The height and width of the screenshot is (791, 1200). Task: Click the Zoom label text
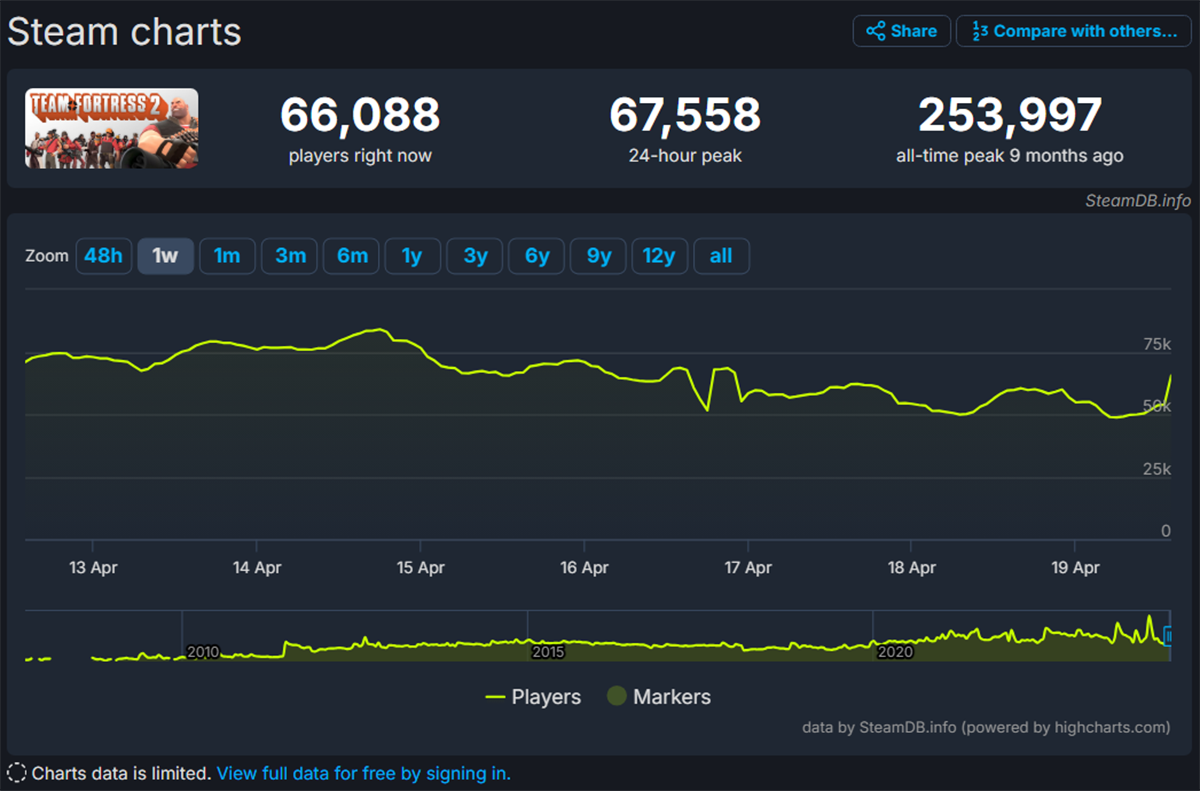pos(47,256)
